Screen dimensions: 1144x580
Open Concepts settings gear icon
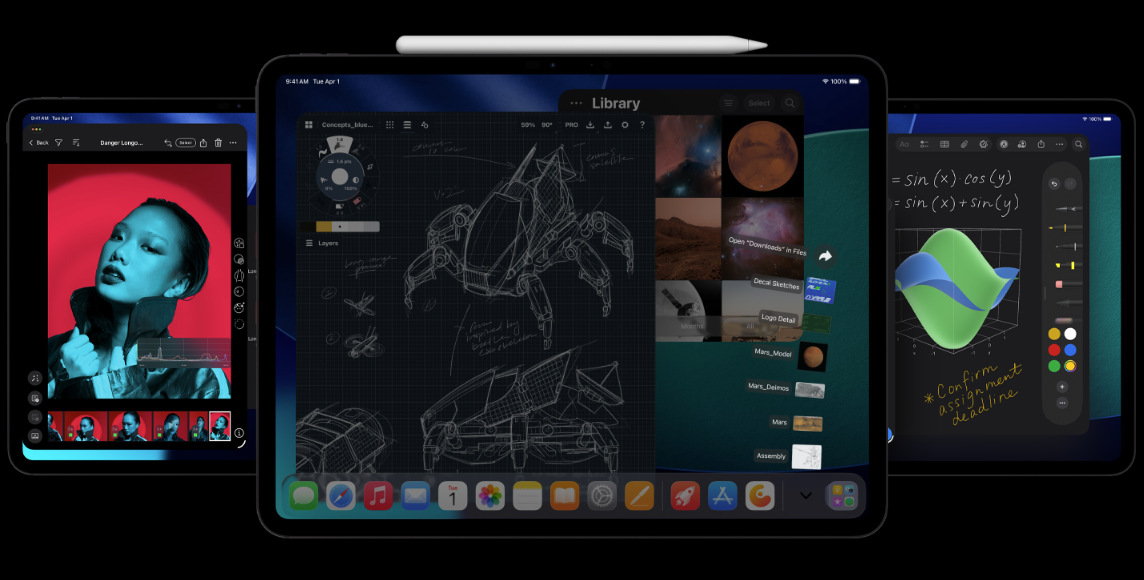pos(625,125)
